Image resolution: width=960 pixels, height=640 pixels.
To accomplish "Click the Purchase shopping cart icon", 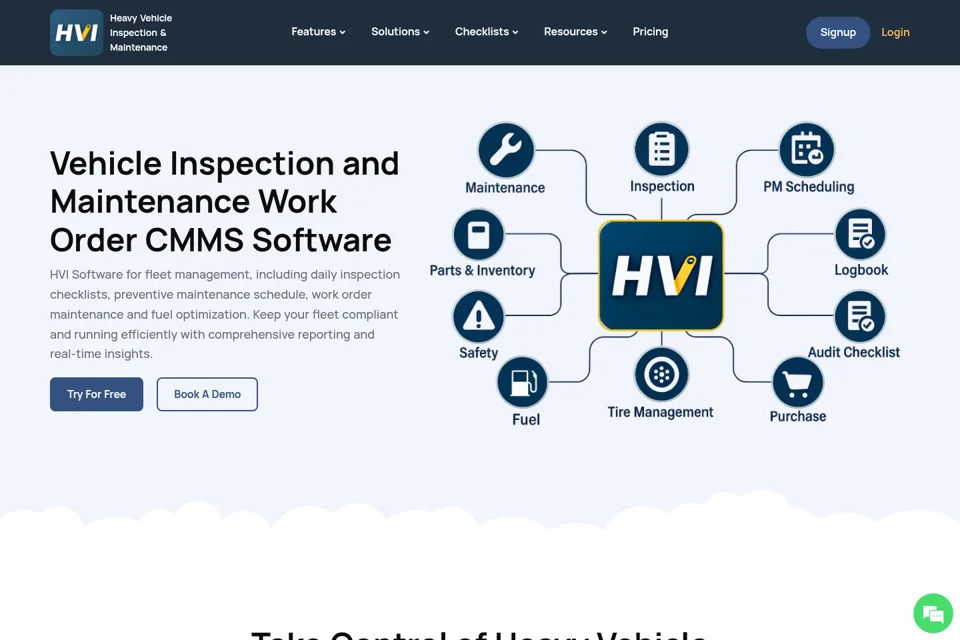I will click(x=798, y=382).
